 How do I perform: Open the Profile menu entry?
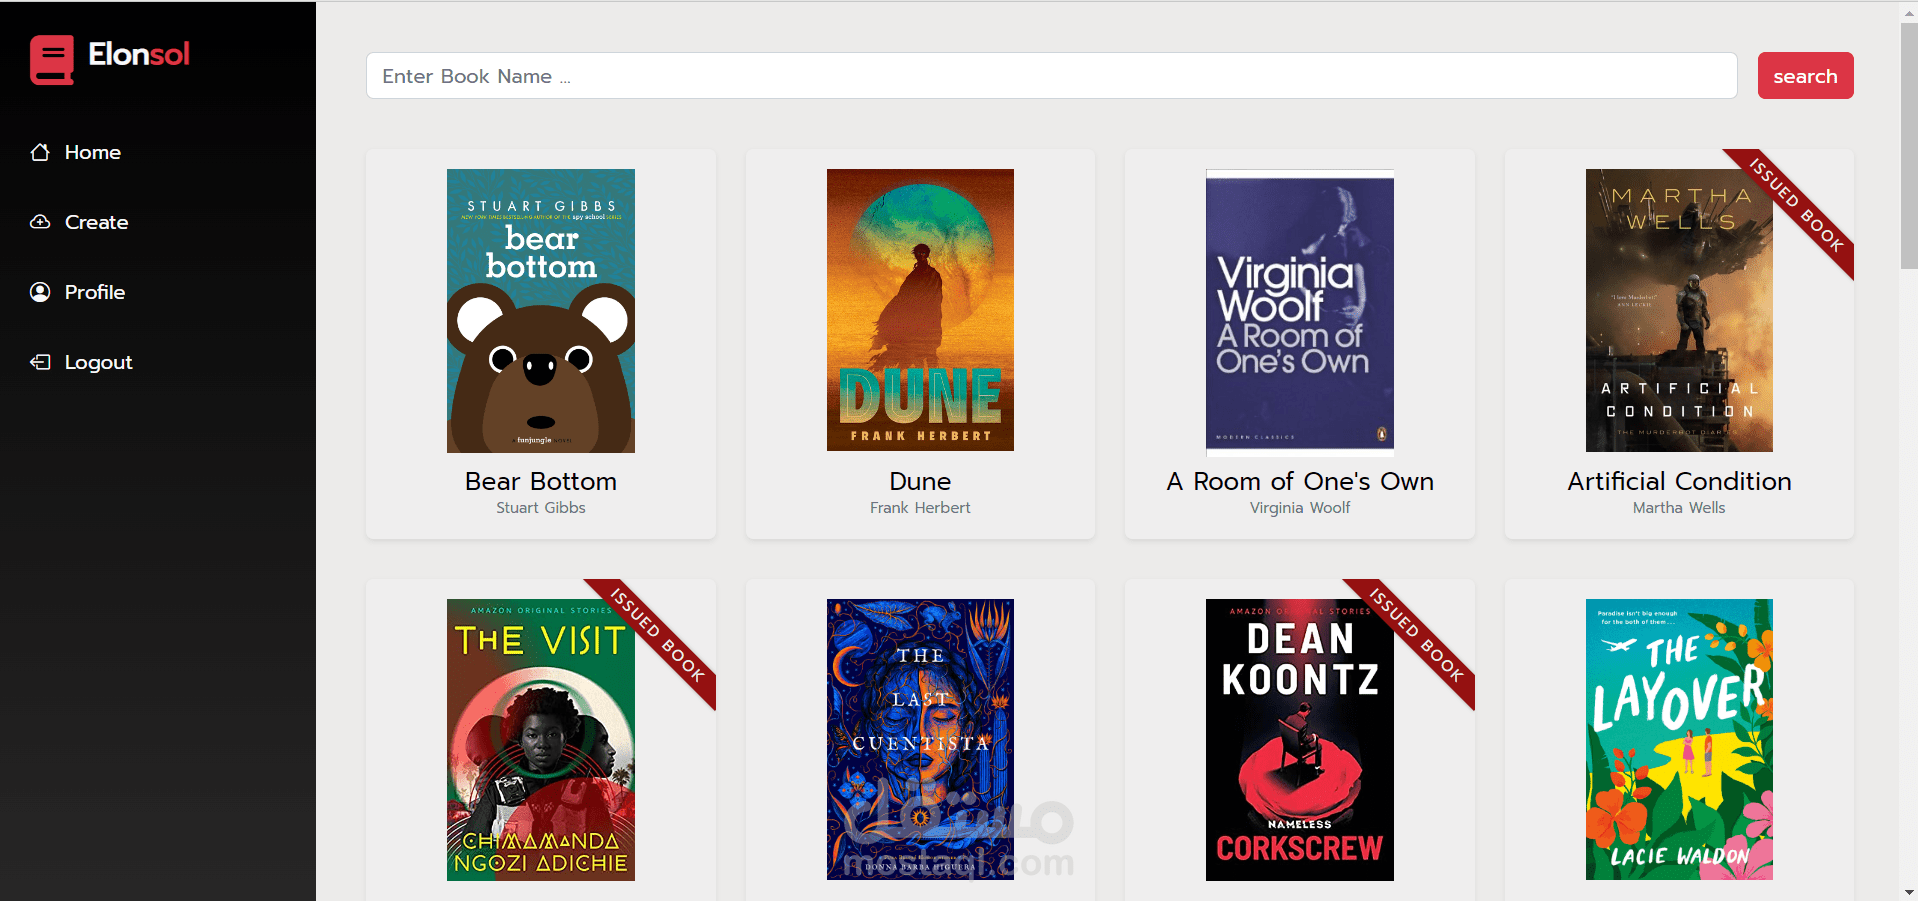click(95, 292)
